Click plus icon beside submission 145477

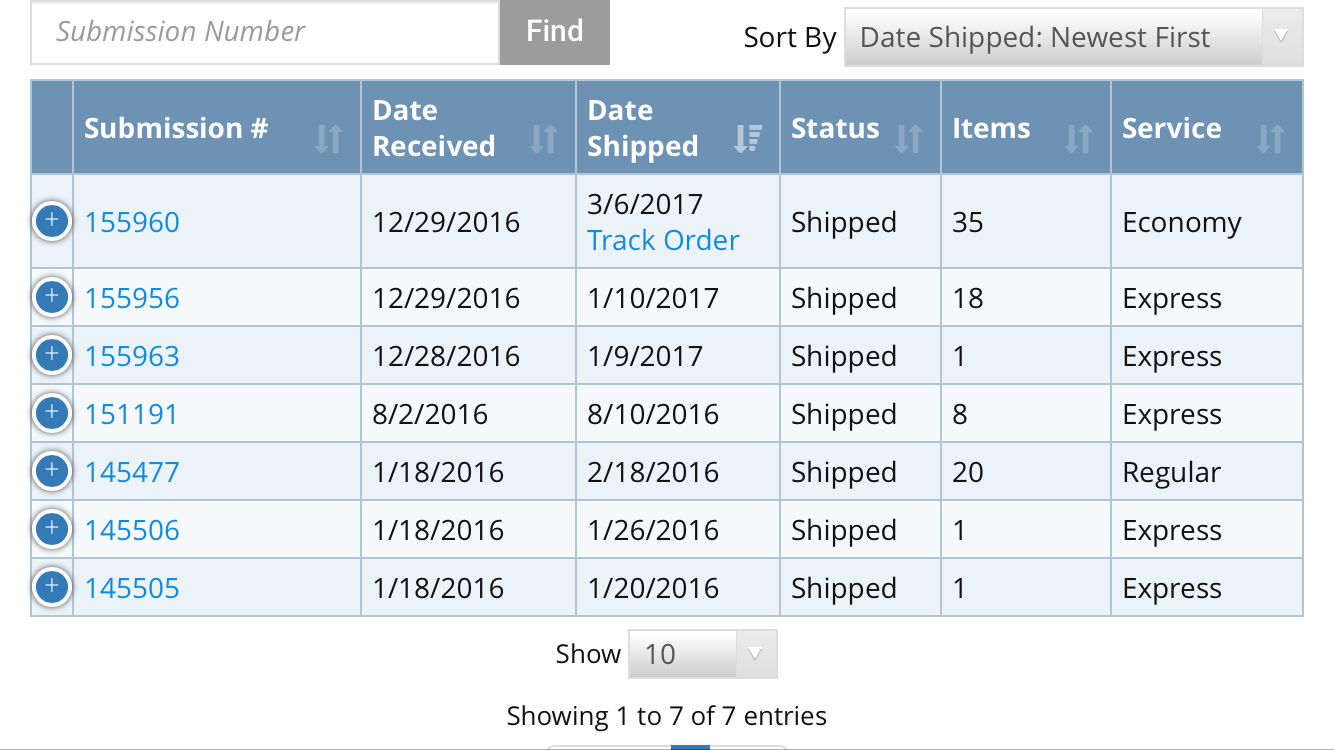[52, 471]
